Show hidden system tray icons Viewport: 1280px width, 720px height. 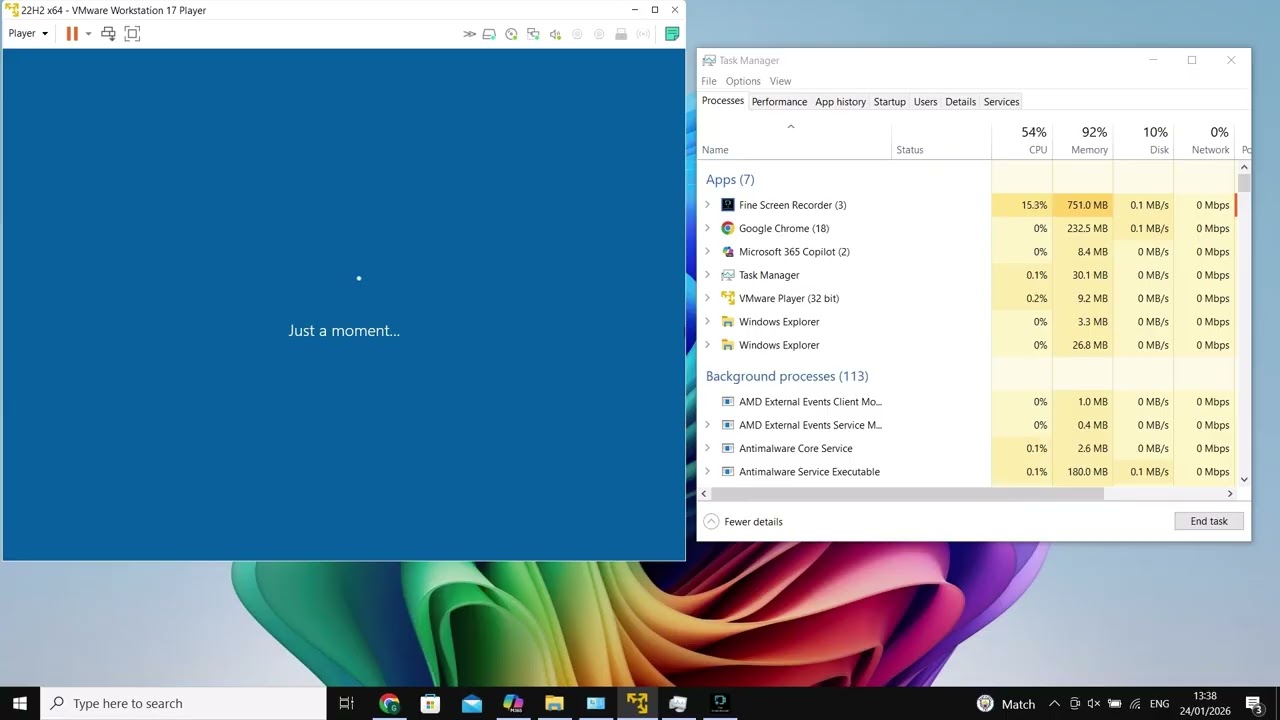coord(1054,704)
